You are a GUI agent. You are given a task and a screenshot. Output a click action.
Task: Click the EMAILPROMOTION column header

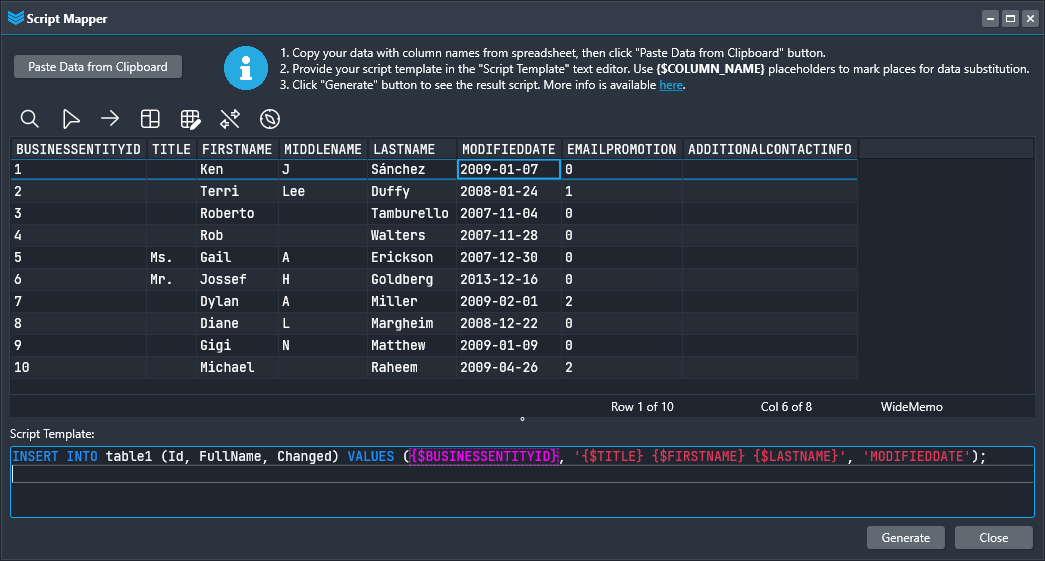point(622,149)
